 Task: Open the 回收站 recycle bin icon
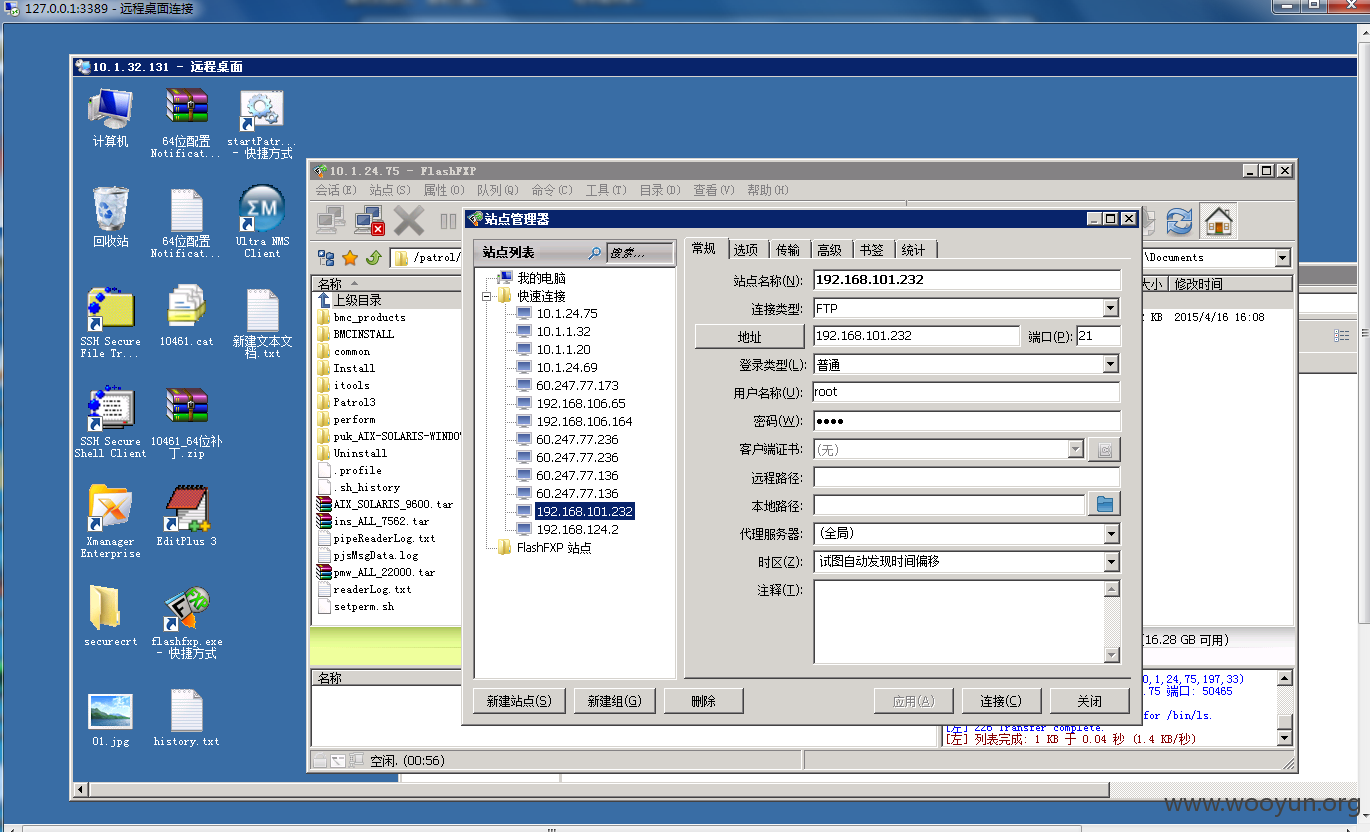click(110, 217)
